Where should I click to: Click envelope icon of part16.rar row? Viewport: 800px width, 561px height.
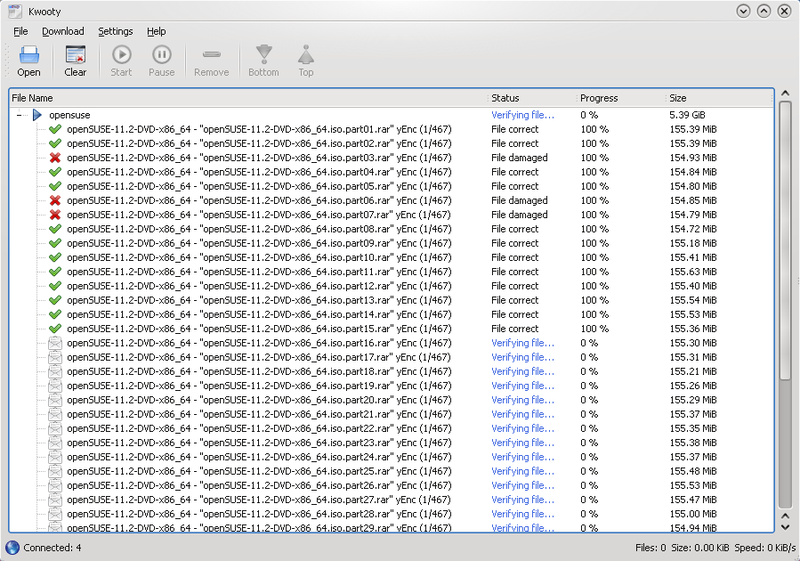(x=55, y=343)
